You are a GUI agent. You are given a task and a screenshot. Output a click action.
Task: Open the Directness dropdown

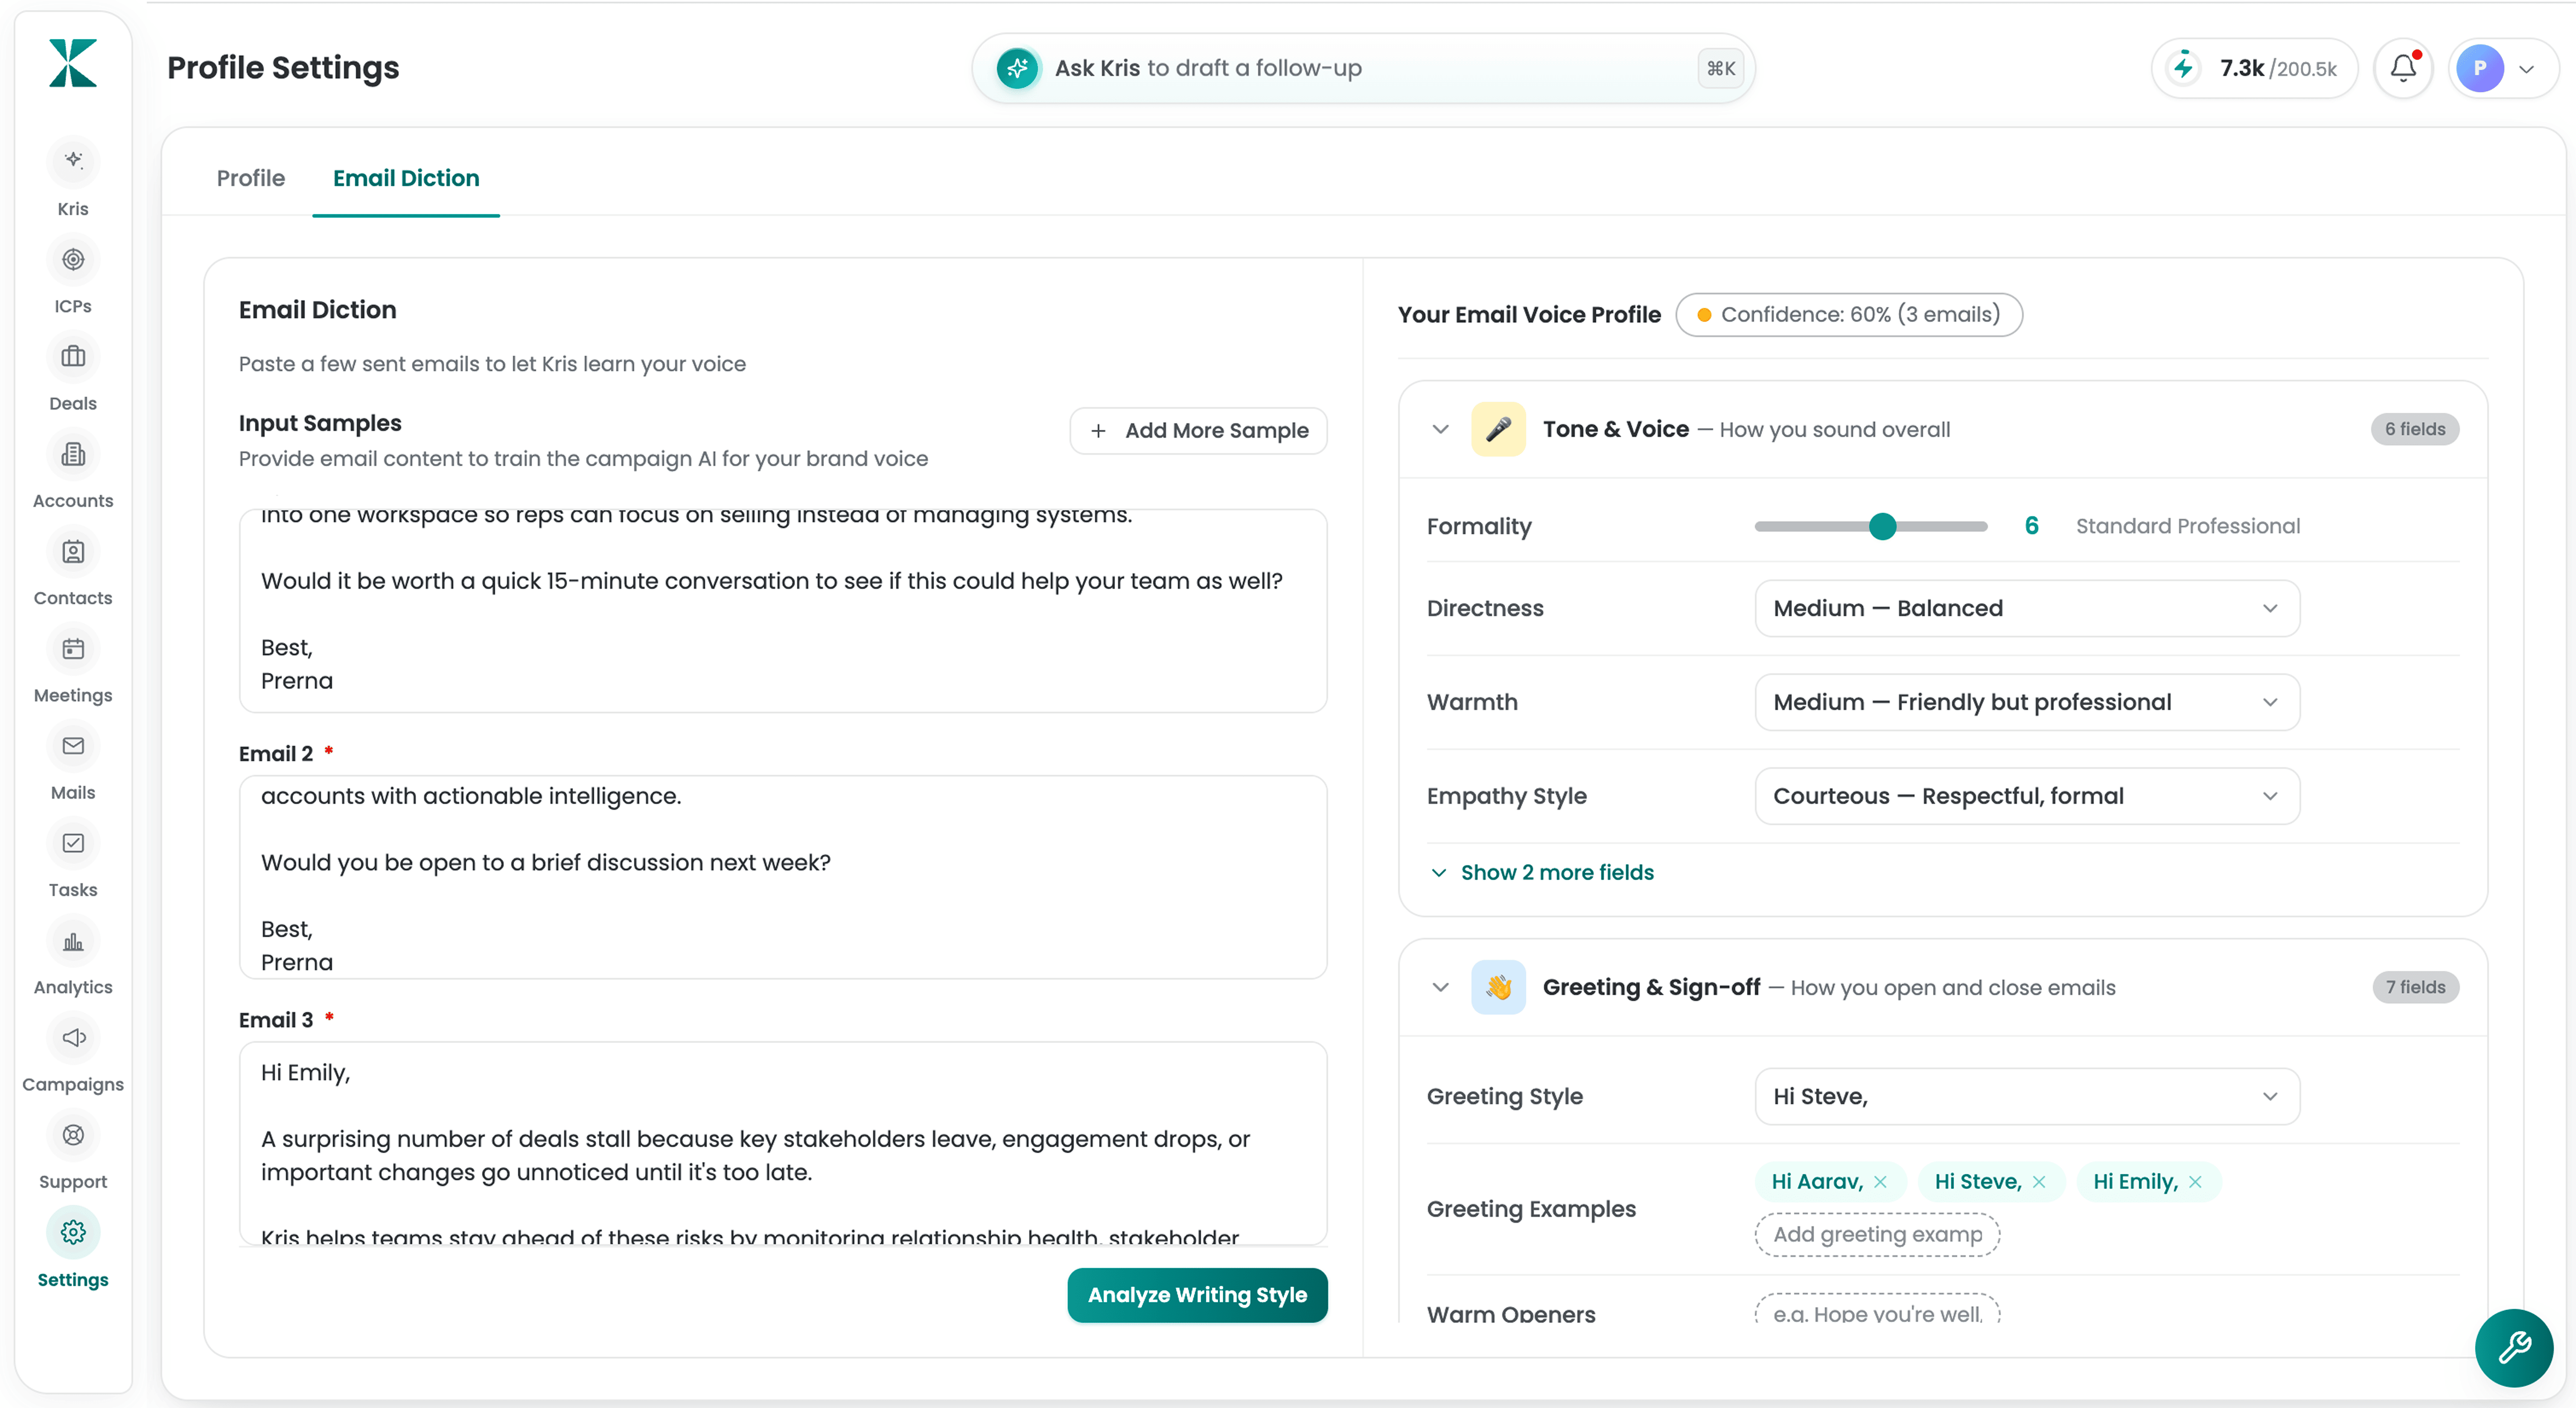pos(2027,608)
